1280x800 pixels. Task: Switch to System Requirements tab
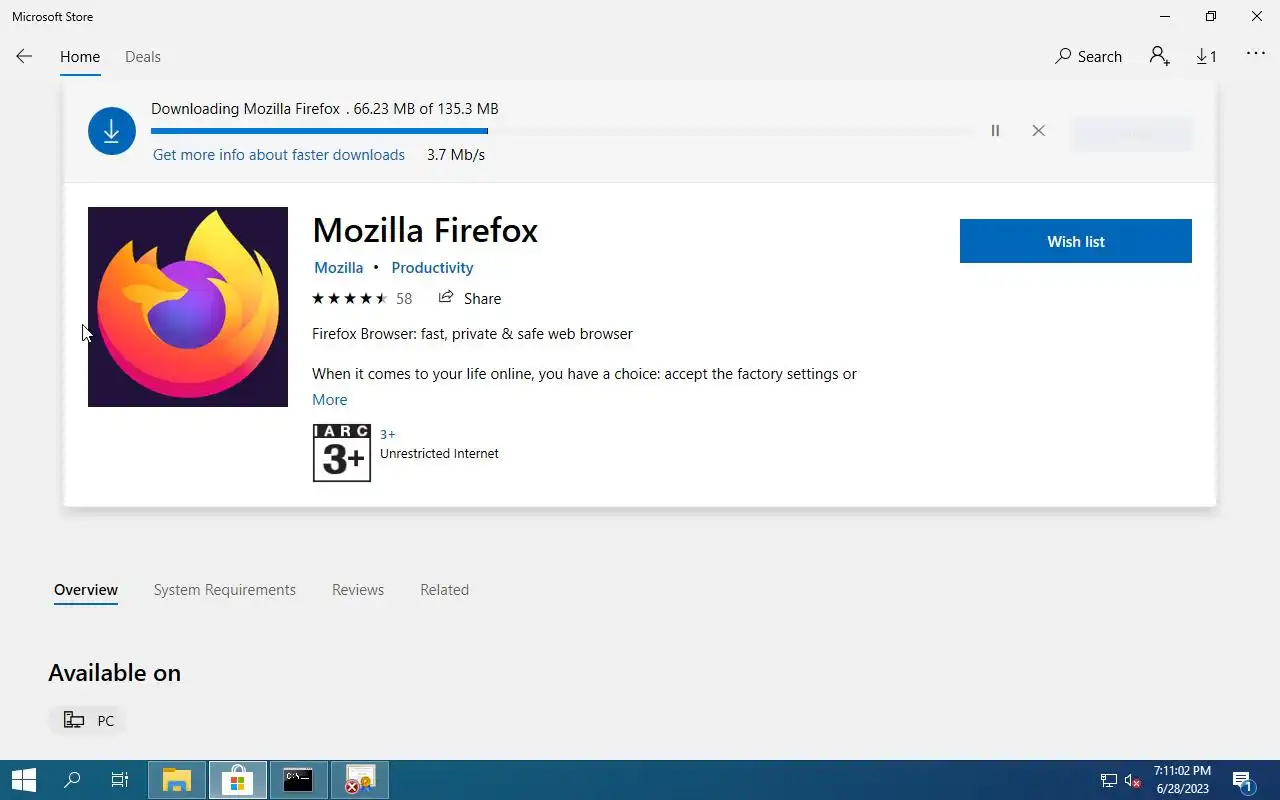(x=225, y=590)
